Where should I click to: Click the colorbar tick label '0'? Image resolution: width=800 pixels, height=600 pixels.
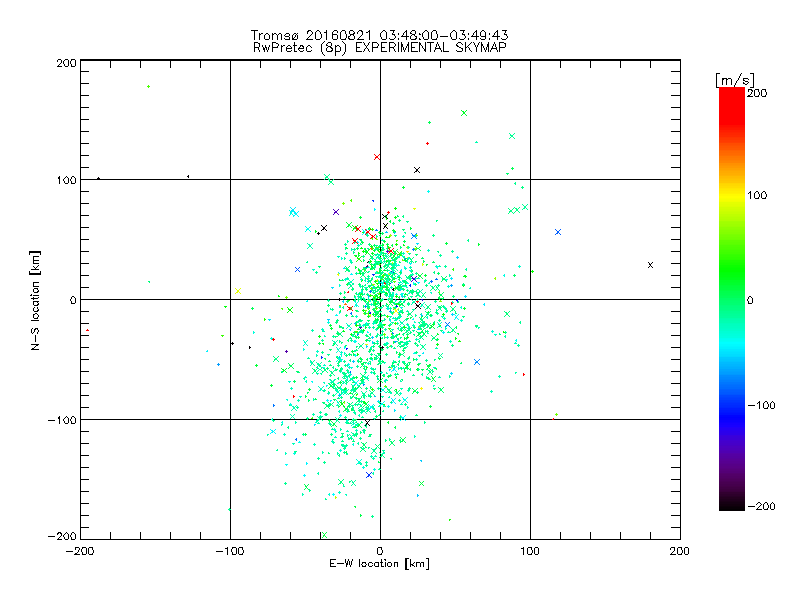(x=750, y=300)
